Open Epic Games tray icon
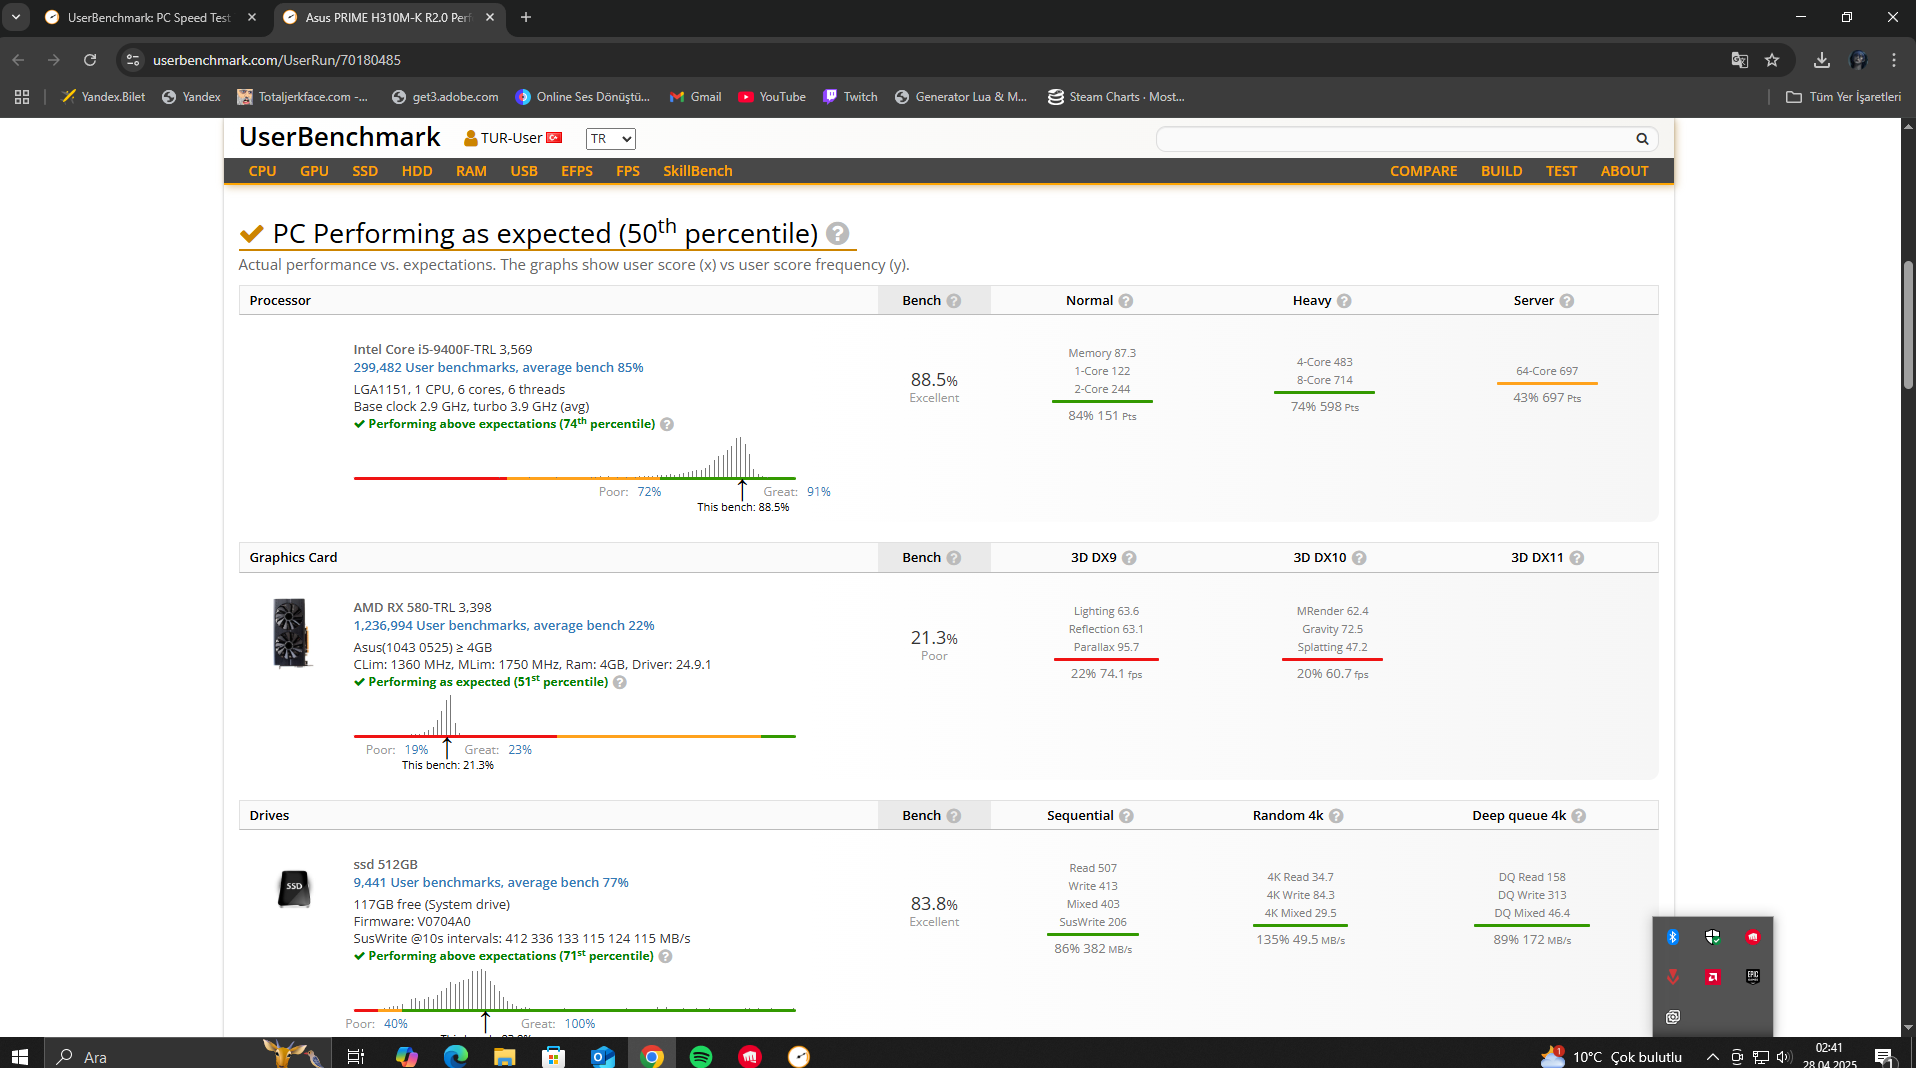The image size is (1916, 1068). (x=1753, y=977)
